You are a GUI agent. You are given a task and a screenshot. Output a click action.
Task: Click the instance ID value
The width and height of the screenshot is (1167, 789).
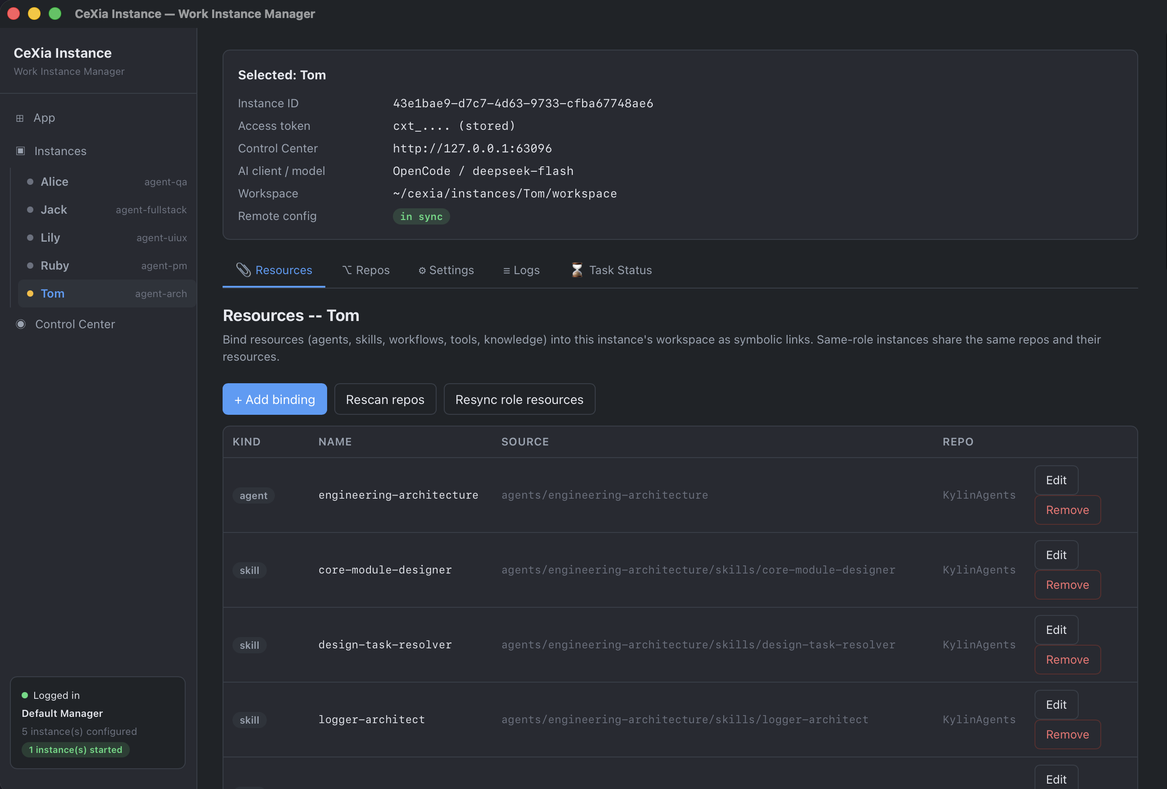[523, 103]
